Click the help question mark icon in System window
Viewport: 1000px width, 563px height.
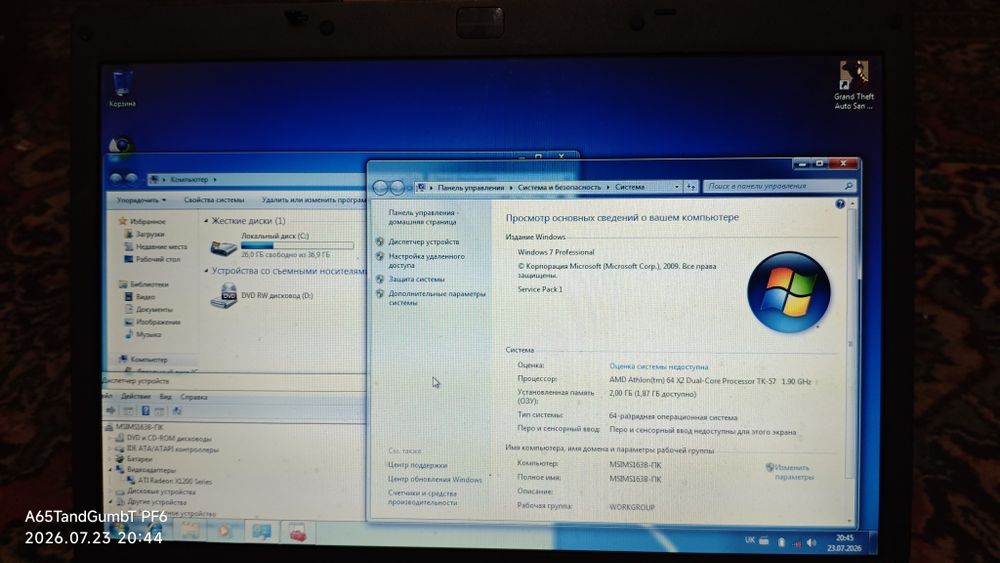click(x=840, y=204)
